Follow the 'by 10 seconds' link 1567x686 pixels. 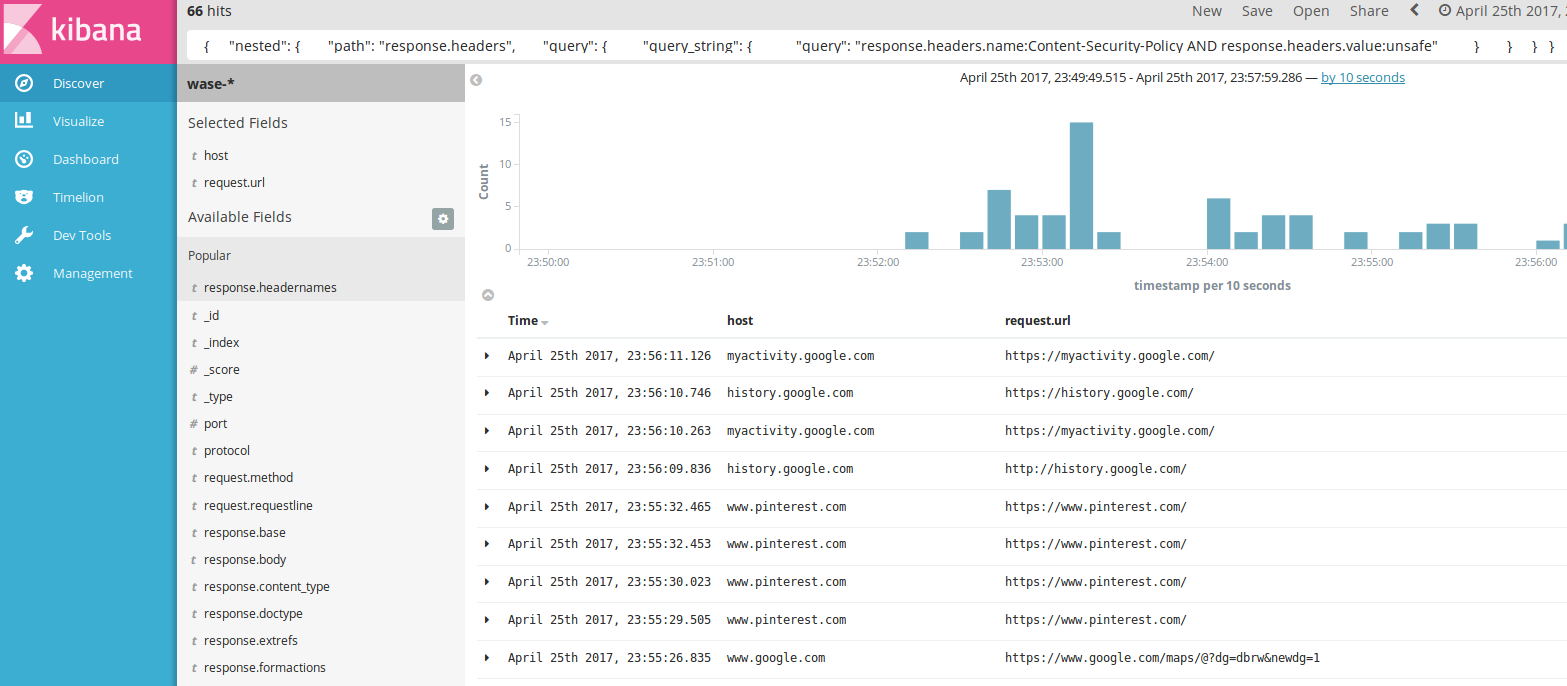(1362, 77)
